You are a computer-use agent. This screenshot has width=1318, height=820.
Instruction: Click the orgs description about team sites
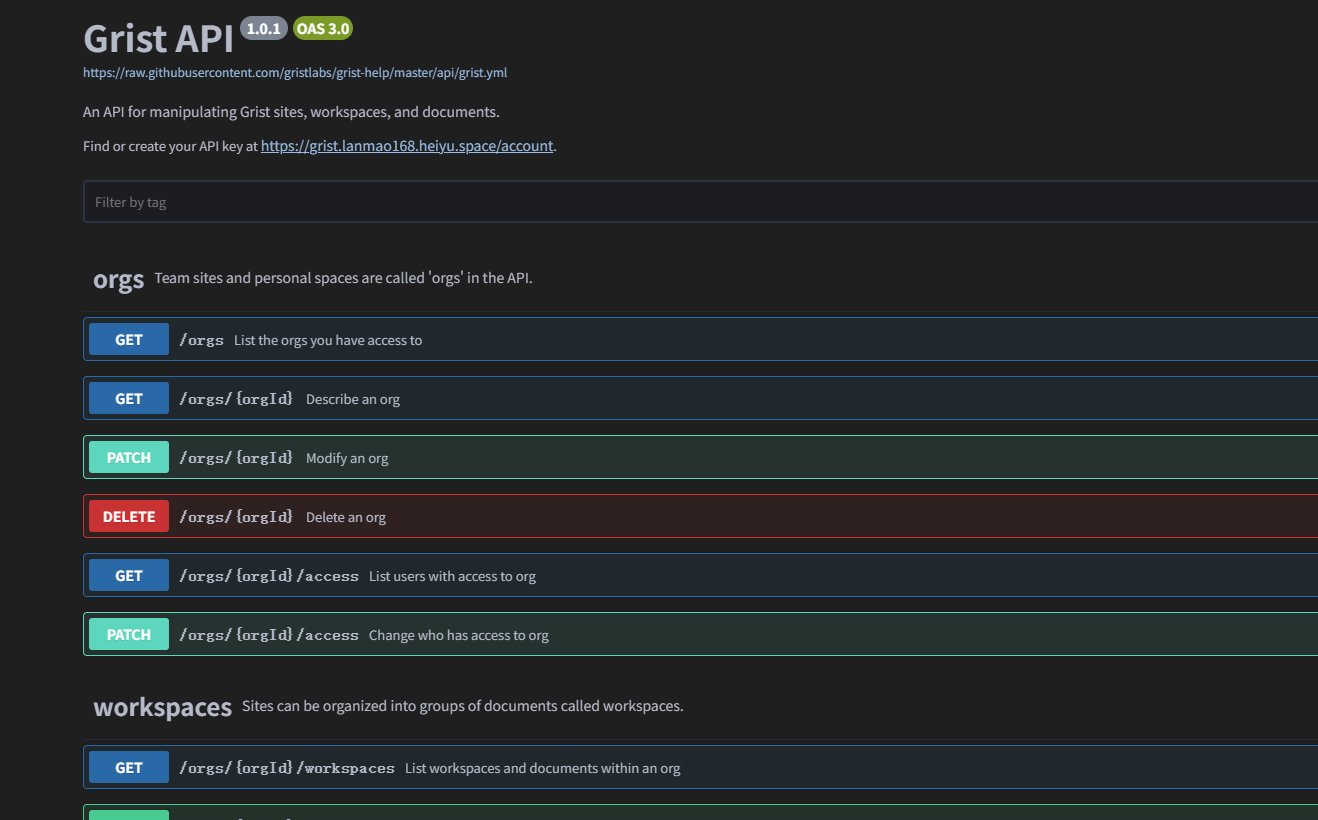(343, 278)
